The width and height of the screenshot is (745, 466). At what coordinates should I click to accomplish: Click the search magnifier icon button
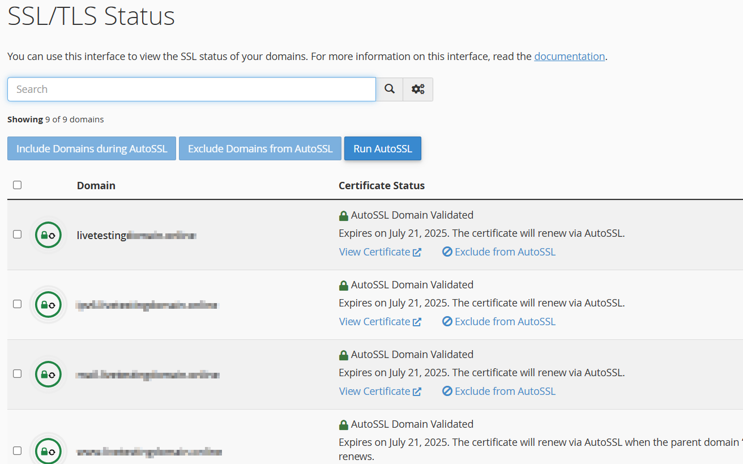point(389,89)
